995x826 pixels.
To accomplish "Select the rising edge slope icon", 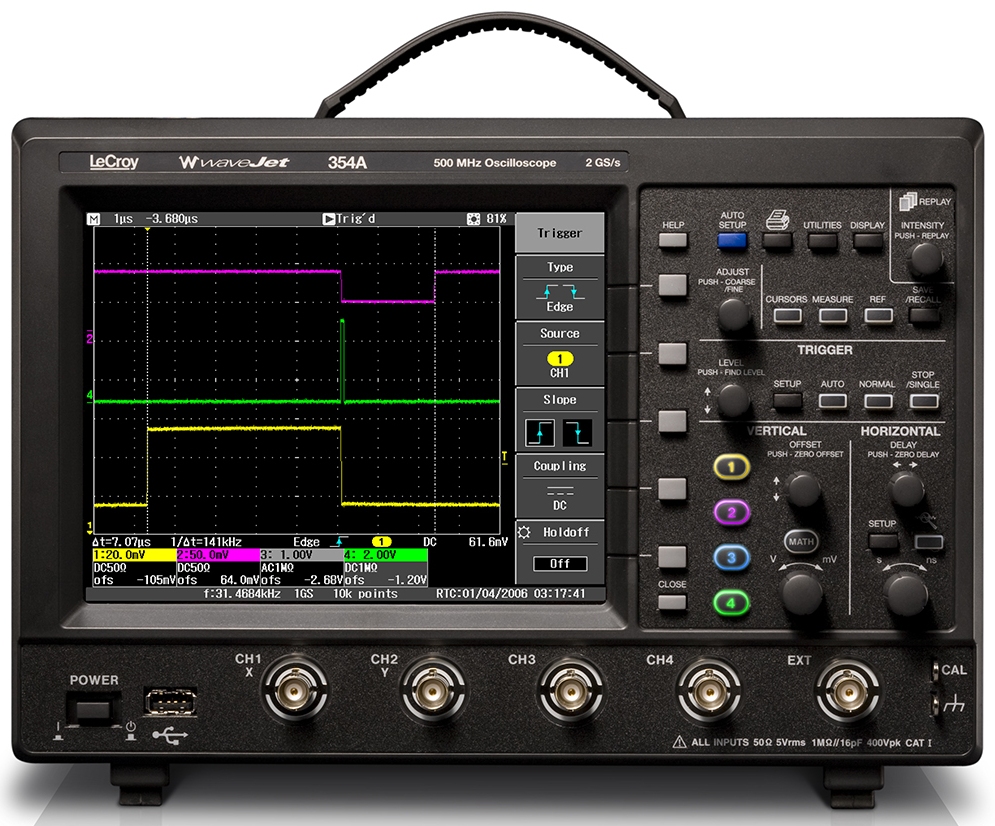I will 540,432.
